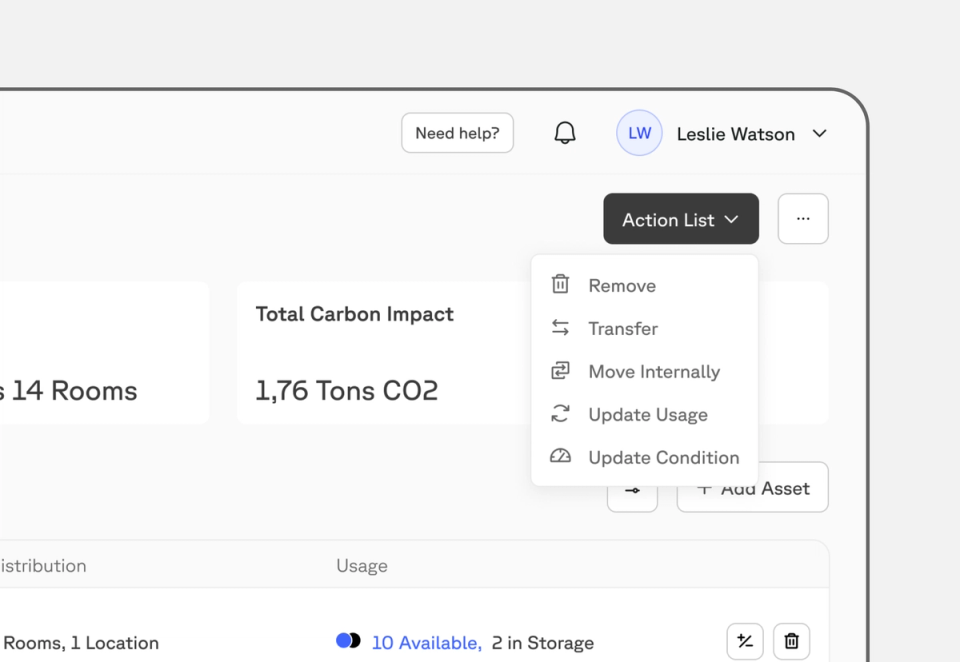The width and height of the screenshot is (960, 662).
Task: Click the notification bell icon
Action: point(564,133)
